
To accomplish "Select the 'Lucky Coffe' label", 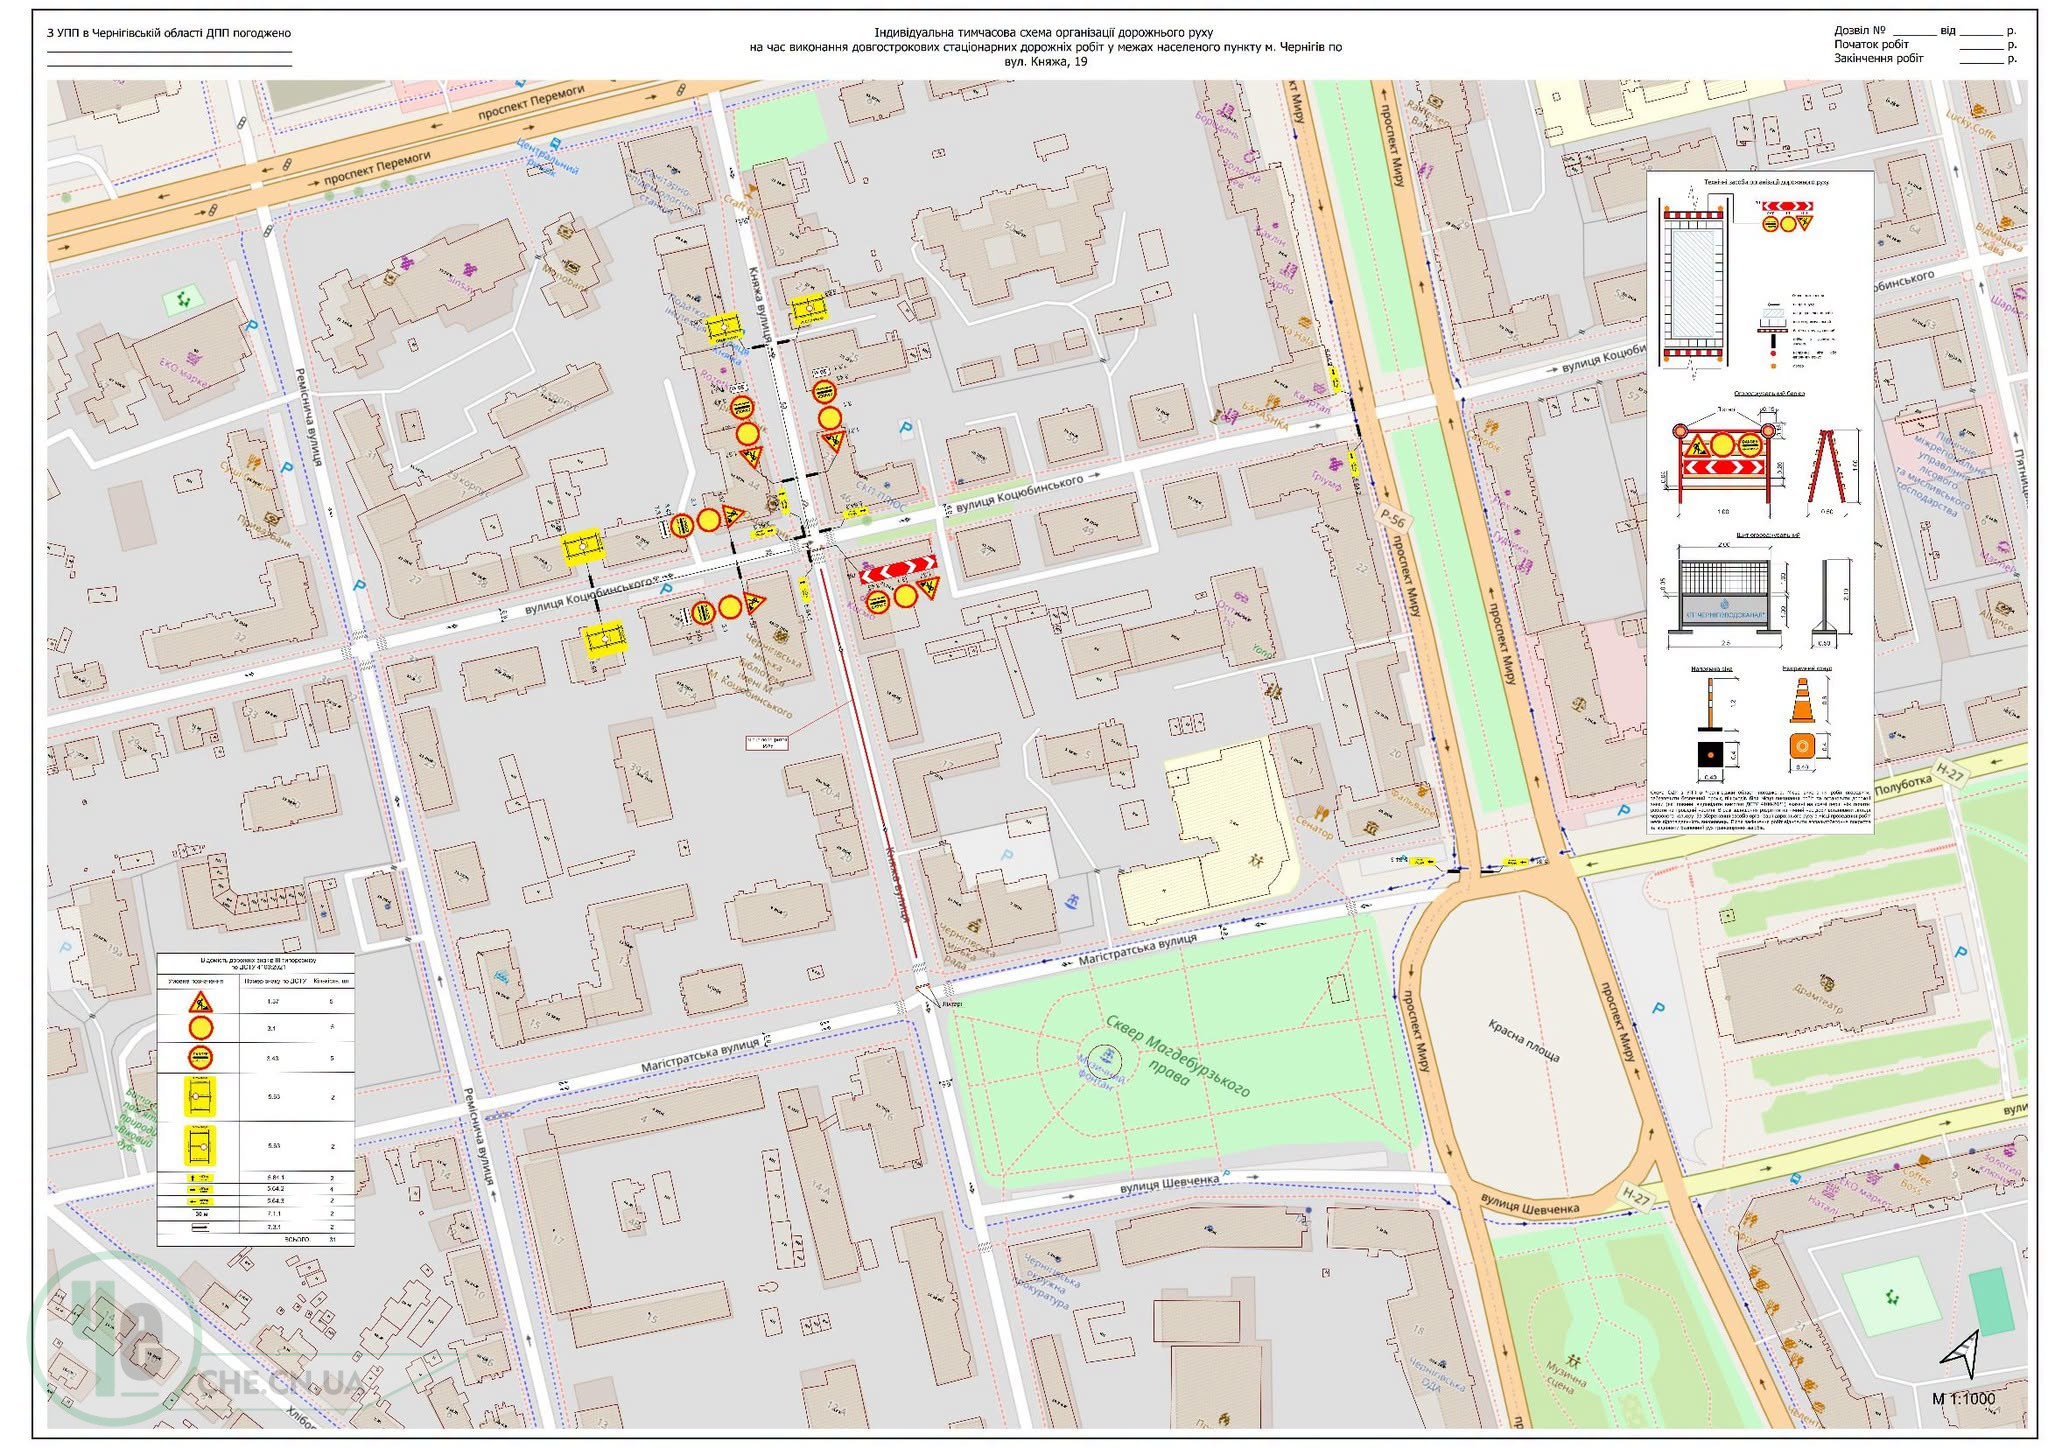I will [x=1970, y=125].
